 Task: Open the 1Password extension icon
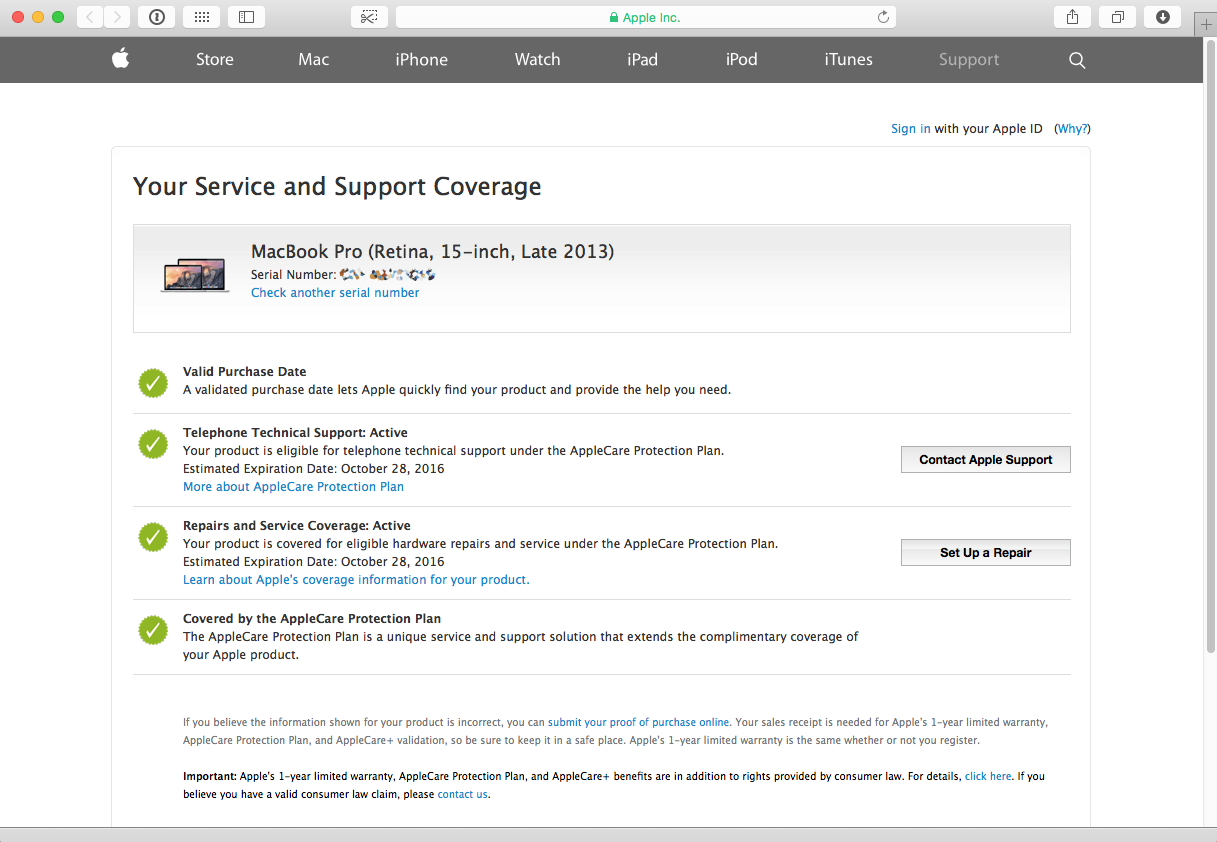(157, 17)
